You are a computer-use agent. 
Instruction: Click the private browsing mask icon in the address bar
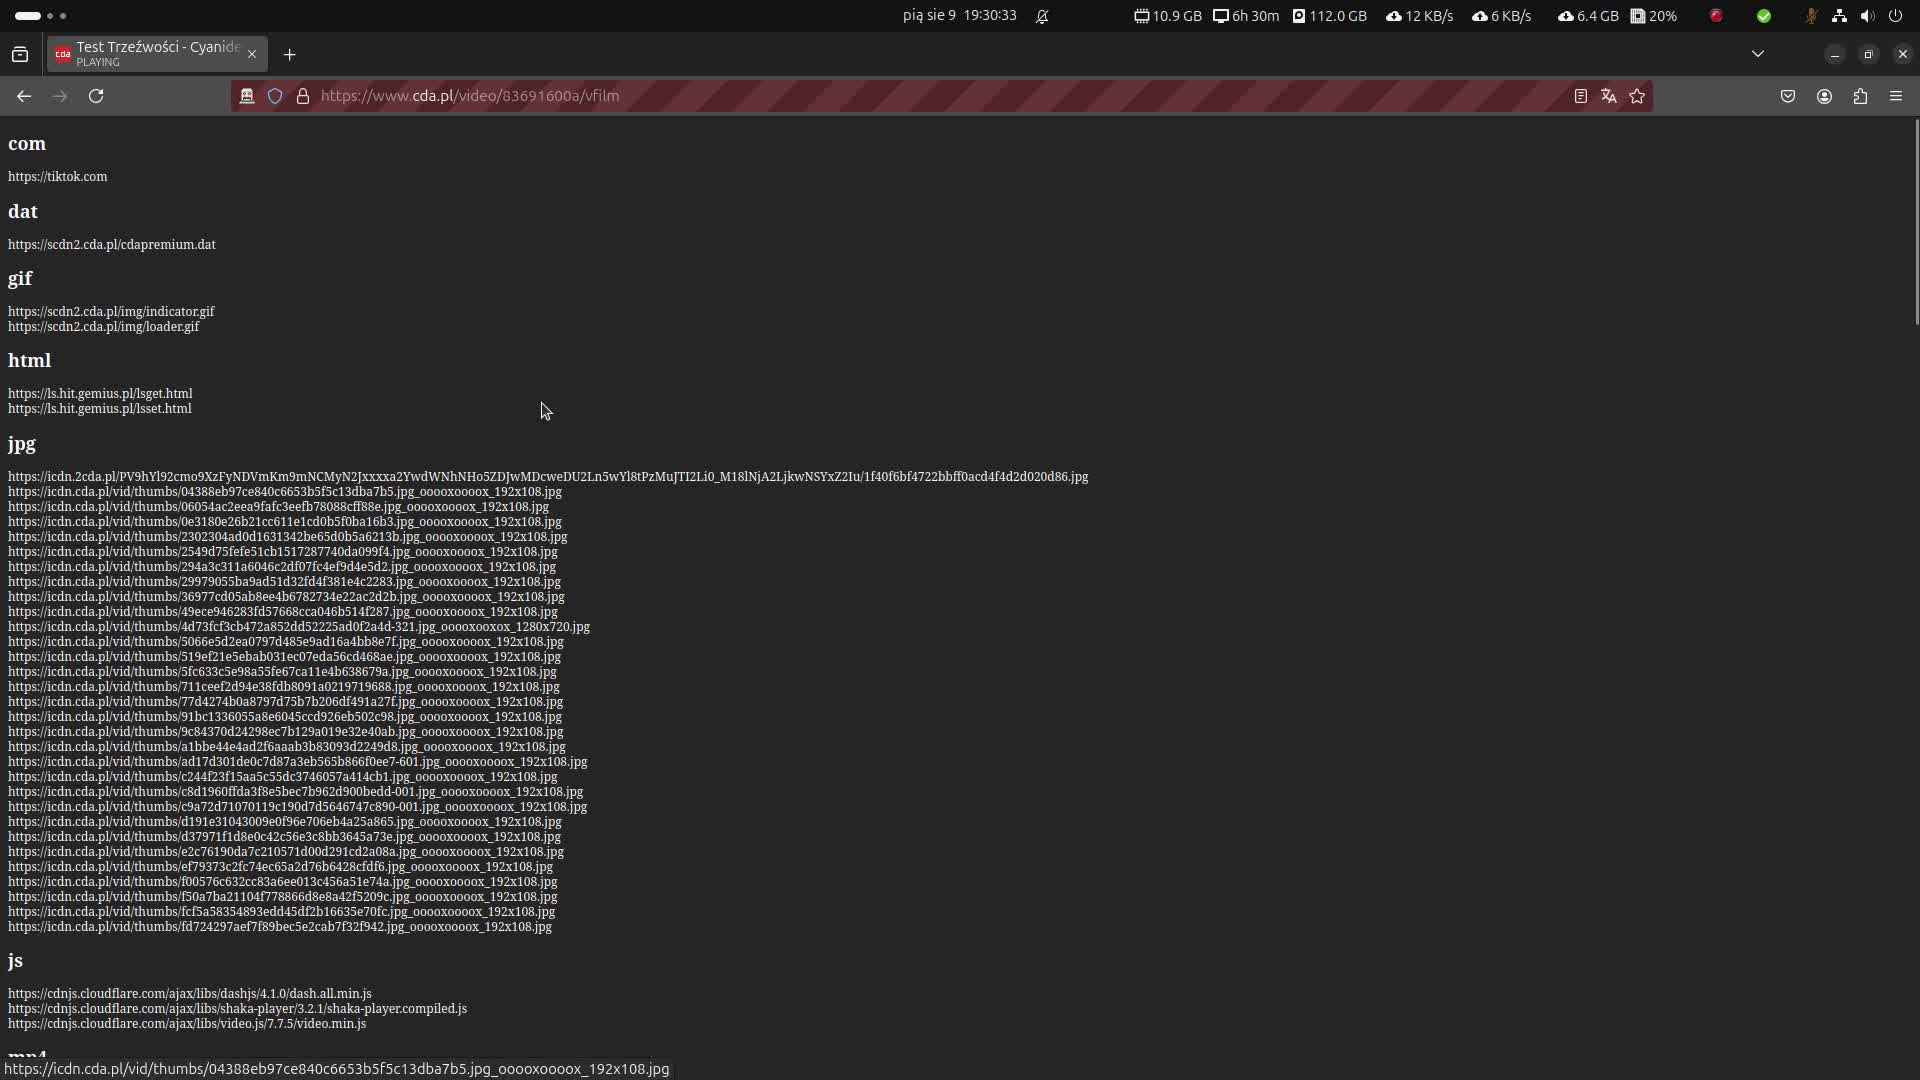247,96
